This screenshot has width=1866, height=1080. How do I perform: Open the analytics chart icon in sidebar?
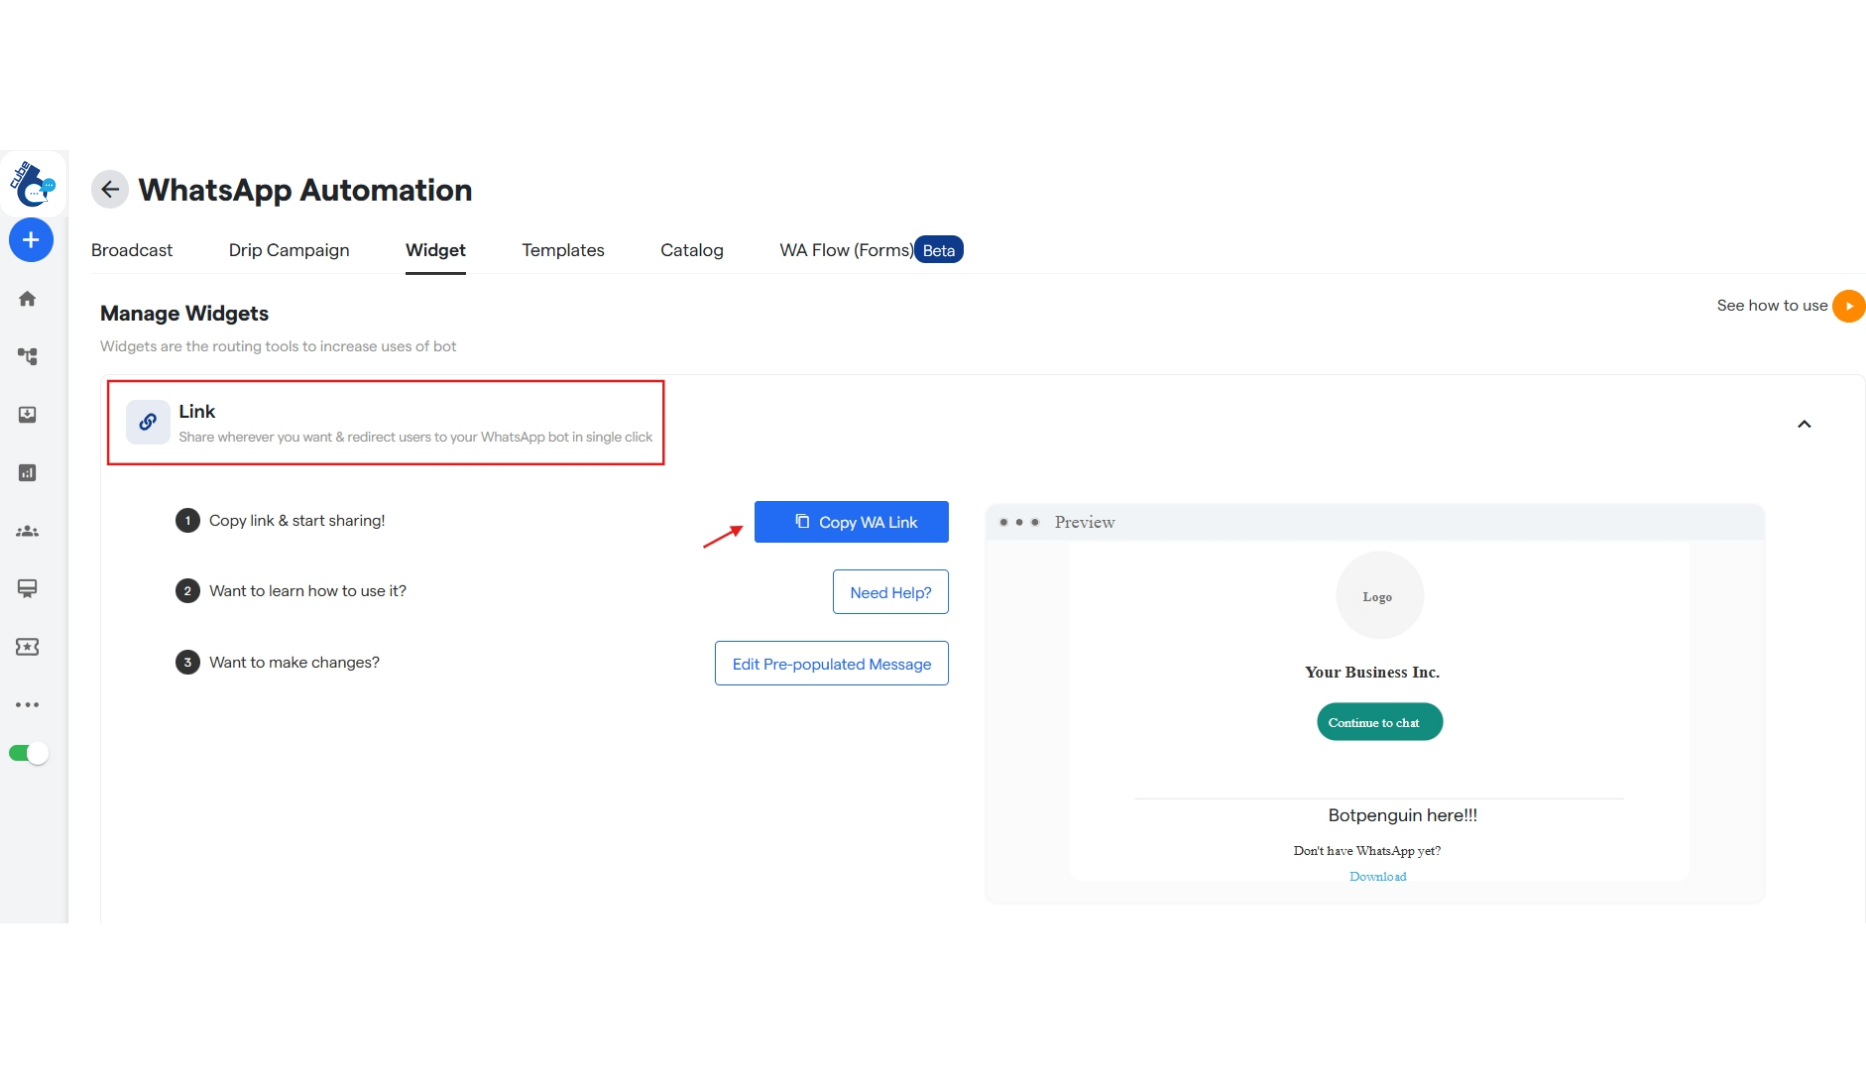tap(27, 473)
